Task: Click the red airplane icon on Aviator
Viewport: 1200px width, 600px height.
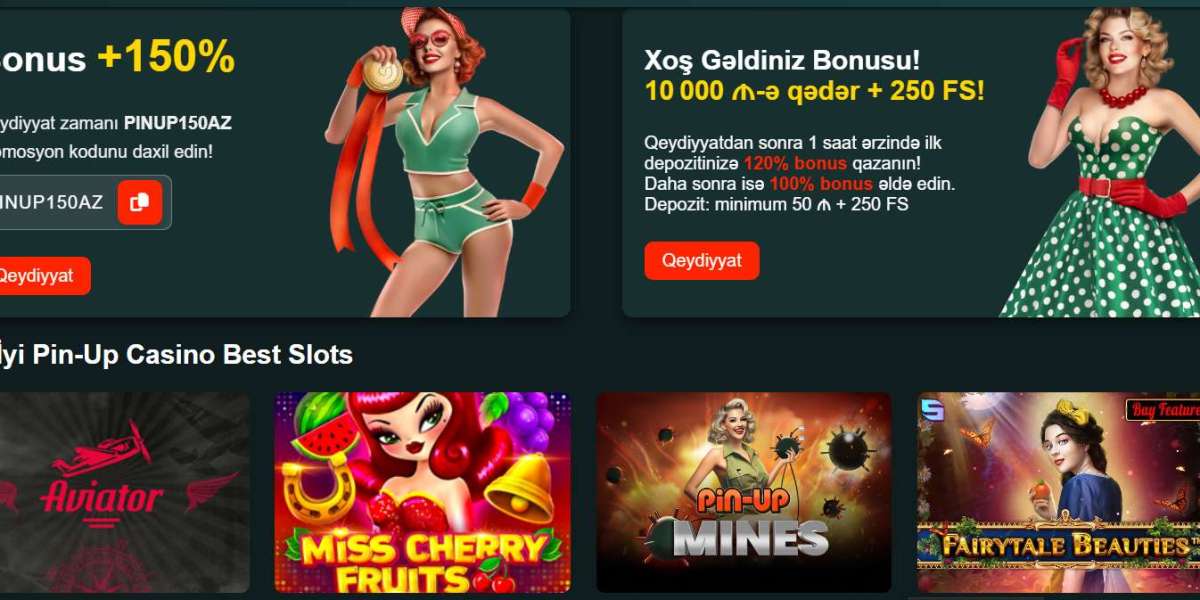Action: [x=100, y=450]
